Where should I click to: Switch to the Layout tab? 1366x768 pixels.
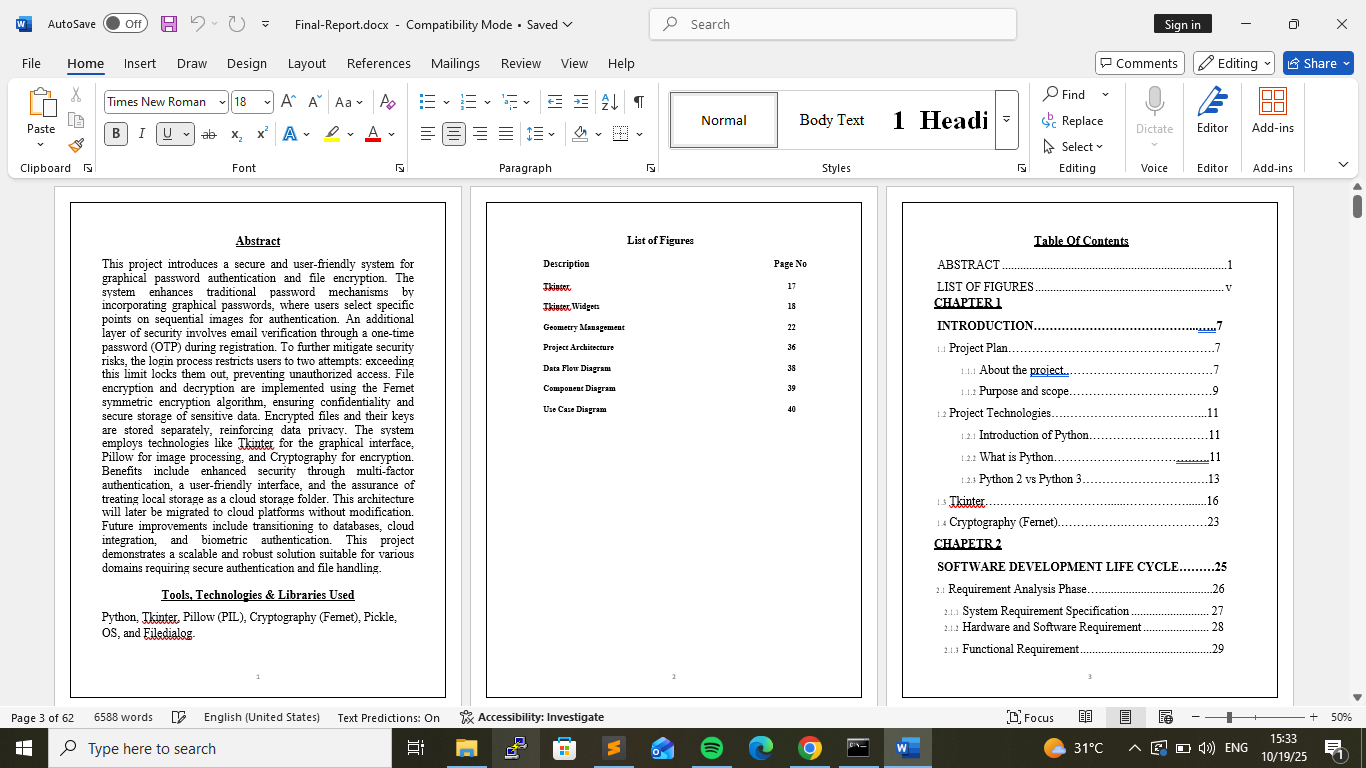(x=306, y=63)
